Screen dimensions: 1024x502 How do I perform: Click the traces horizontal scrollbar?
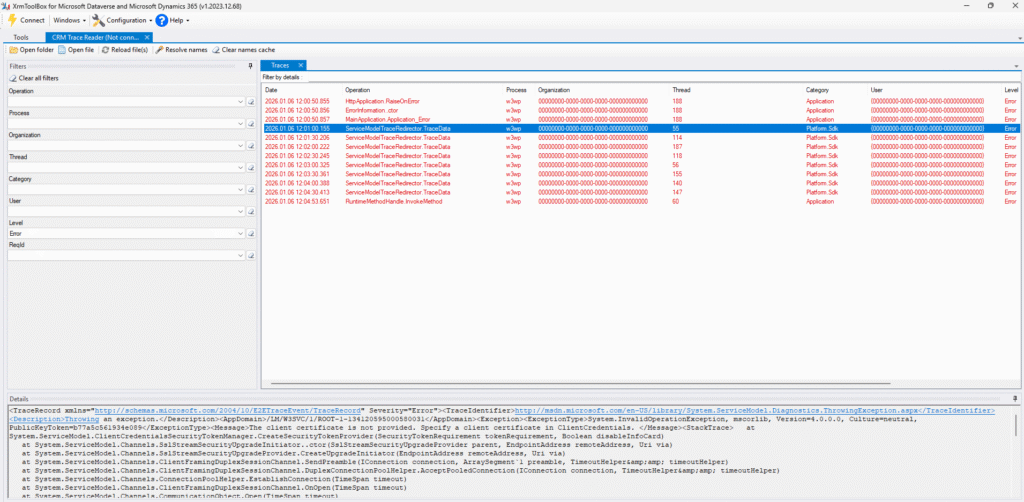click(x=581, y=383)
